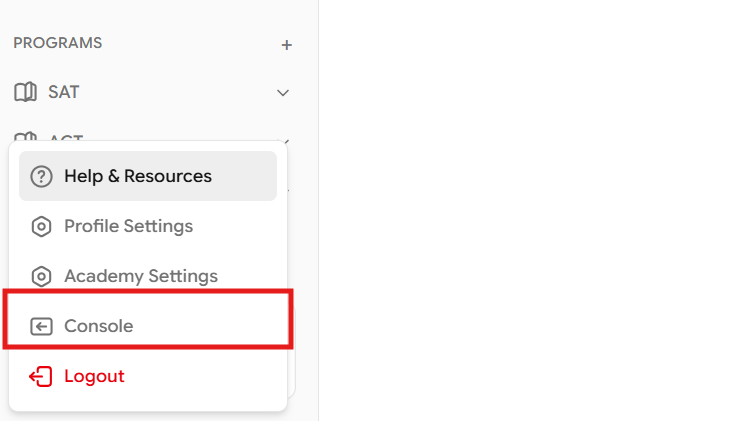Choose Profile Settings in the popup menu
Screen dimensions: 737x421
pos(128,226)
